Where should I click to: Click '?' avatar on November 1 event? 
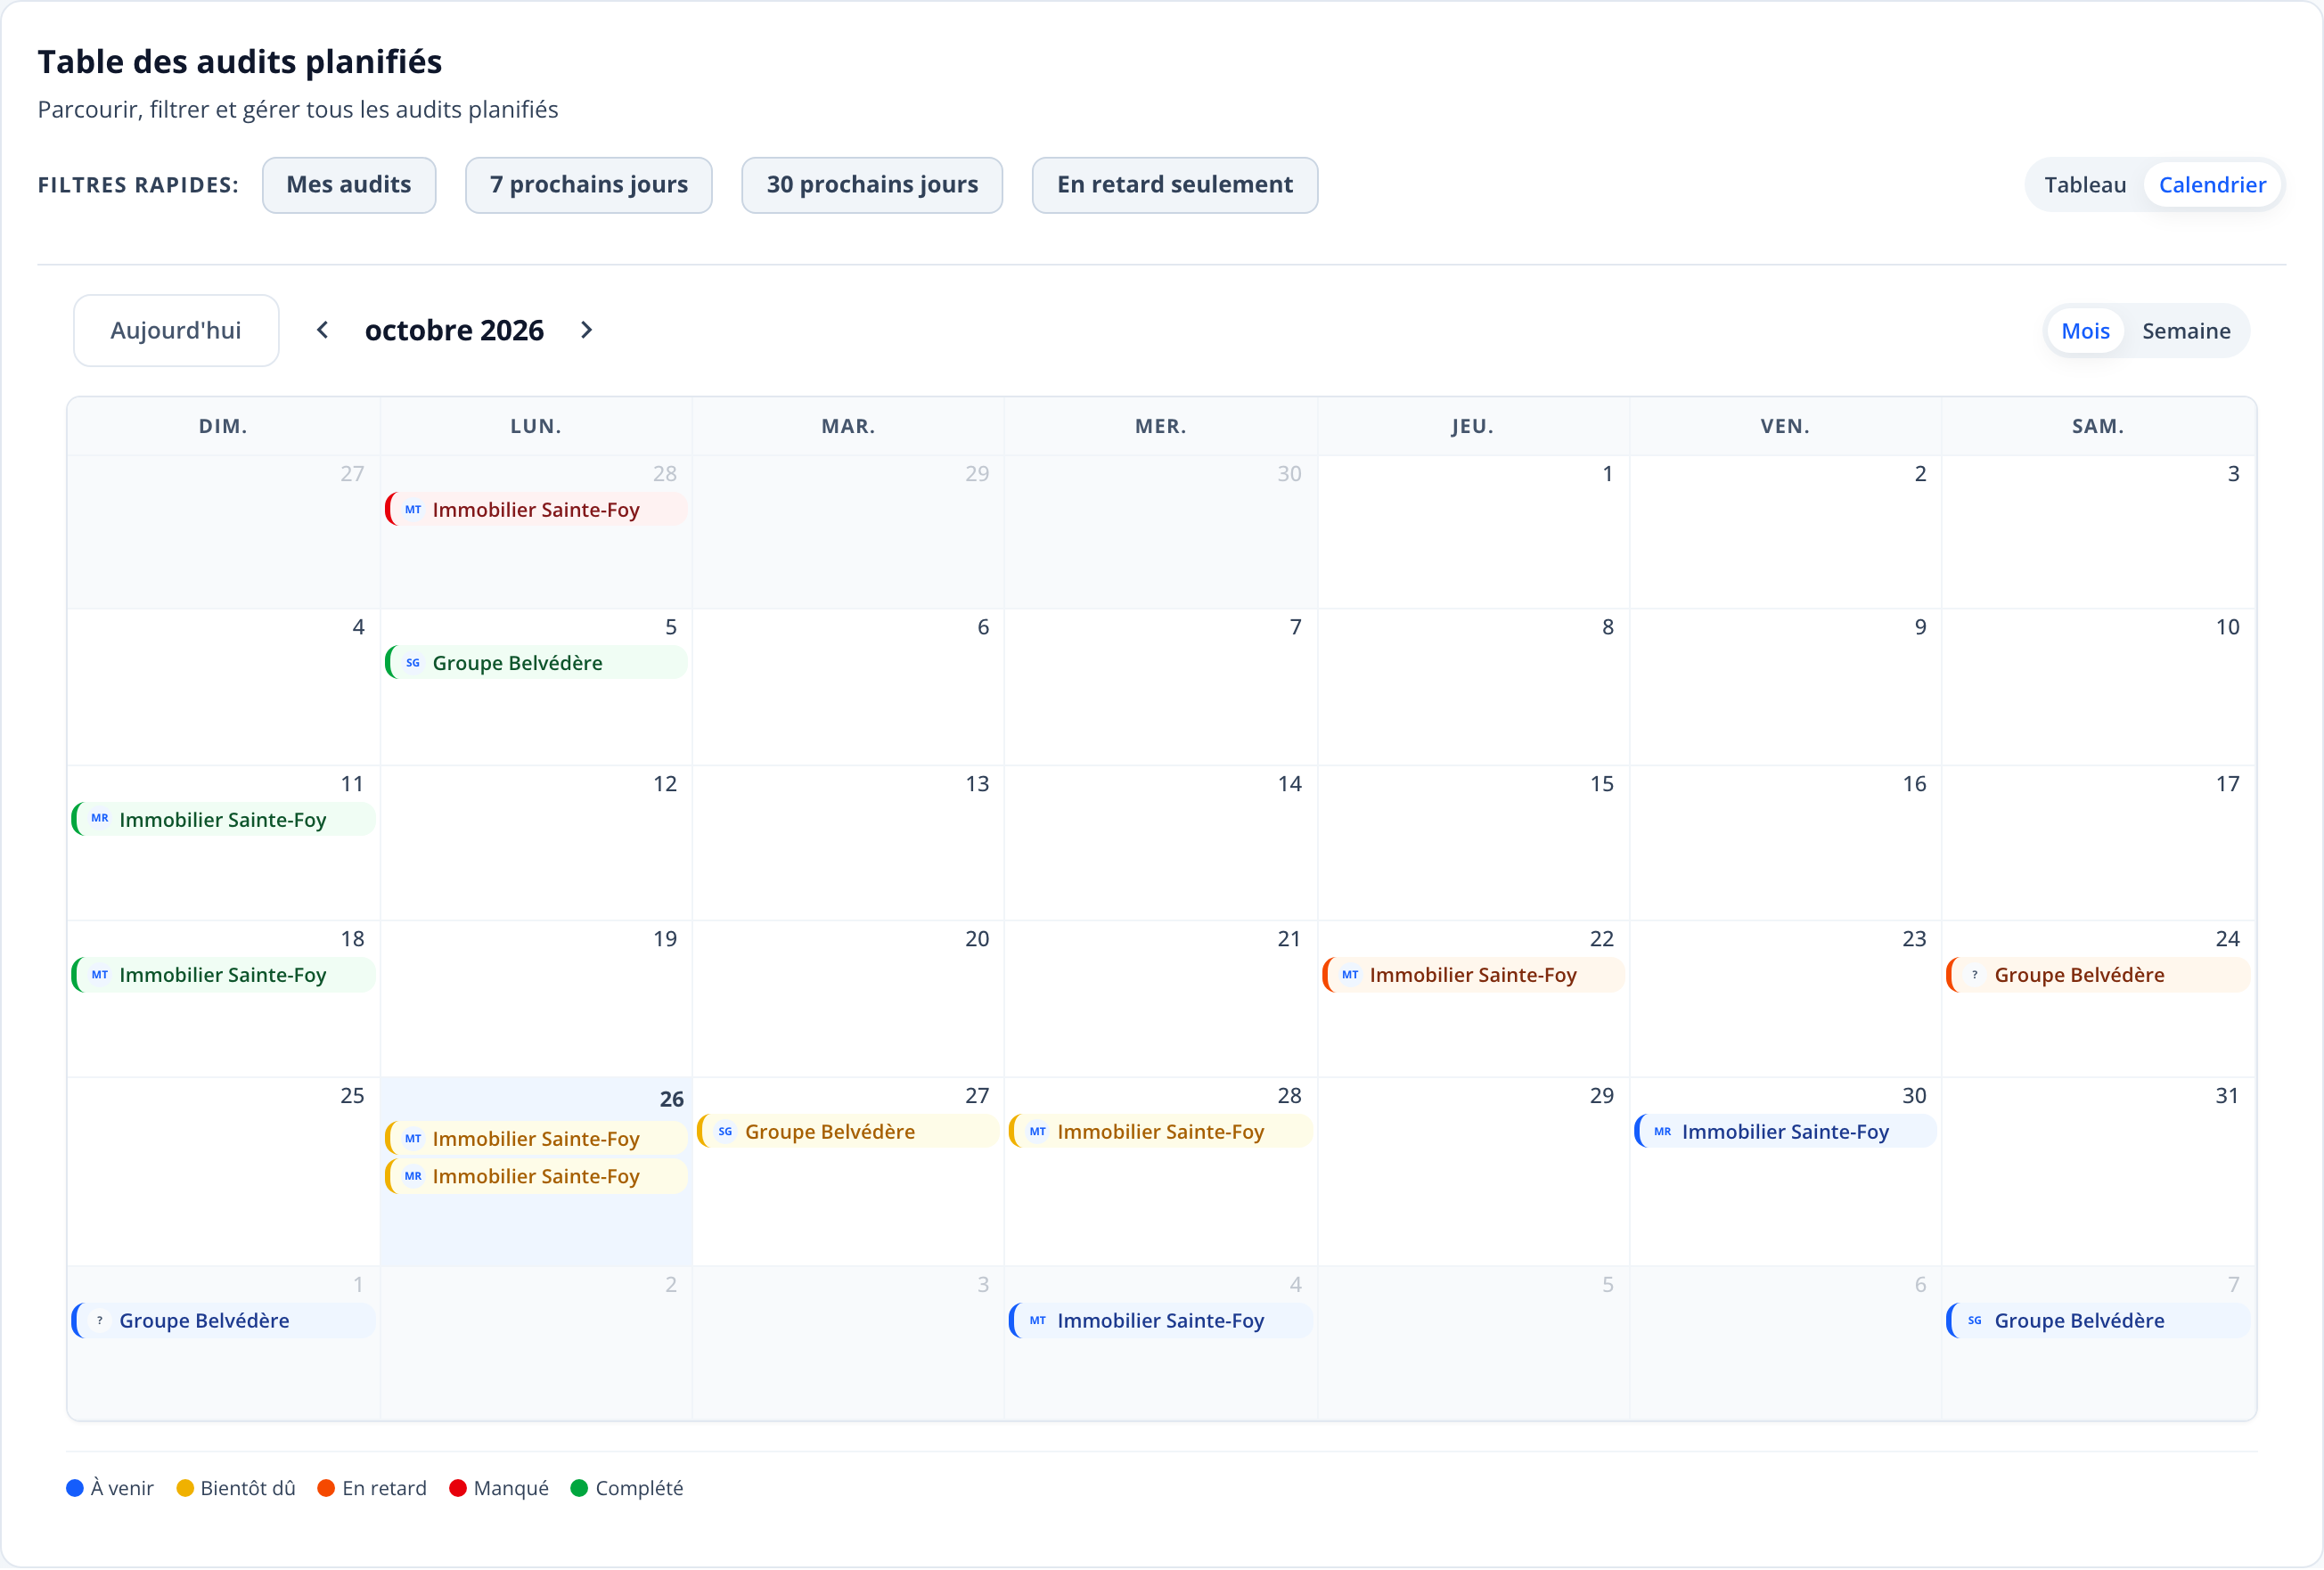[100, 1321]
